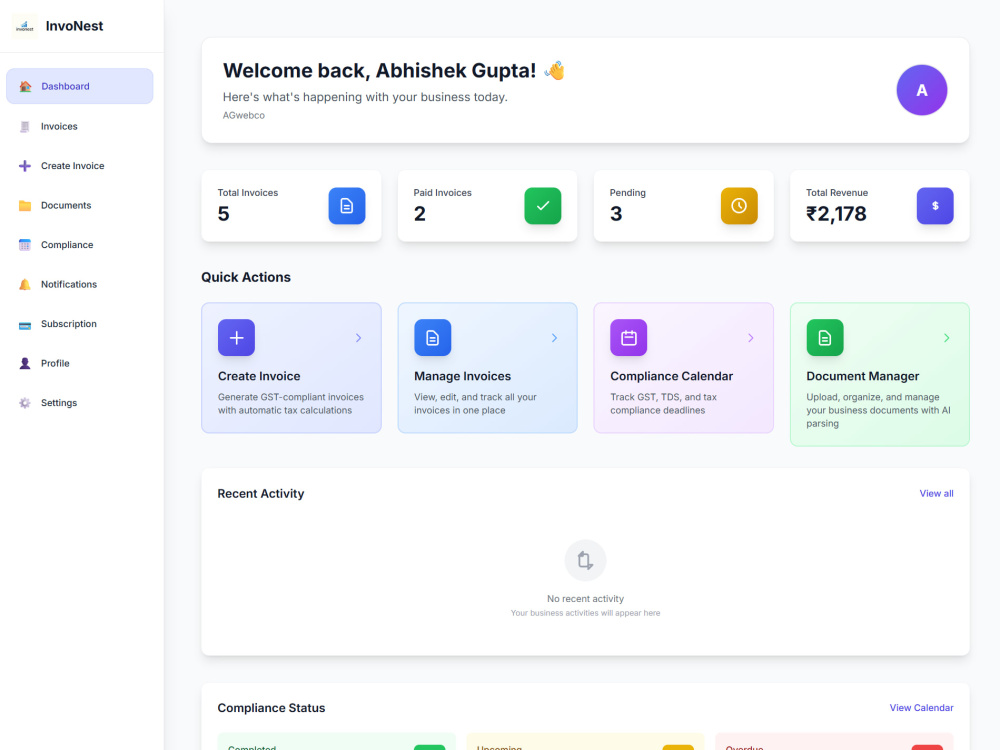Open Dashboard in the sidebar menu
Image resolution: width=1000 pixels, height=750 pixels.
click(x=80, y=86)
